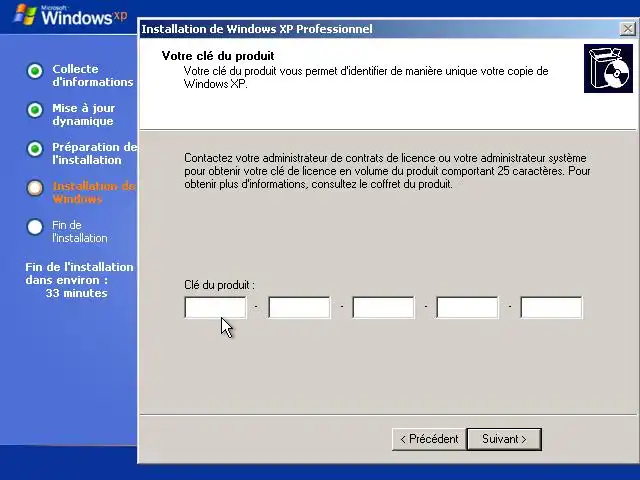Click the '33 minutes' remaining time text
This screenshot has width=640, height=480.
click(x=76, y=293)
